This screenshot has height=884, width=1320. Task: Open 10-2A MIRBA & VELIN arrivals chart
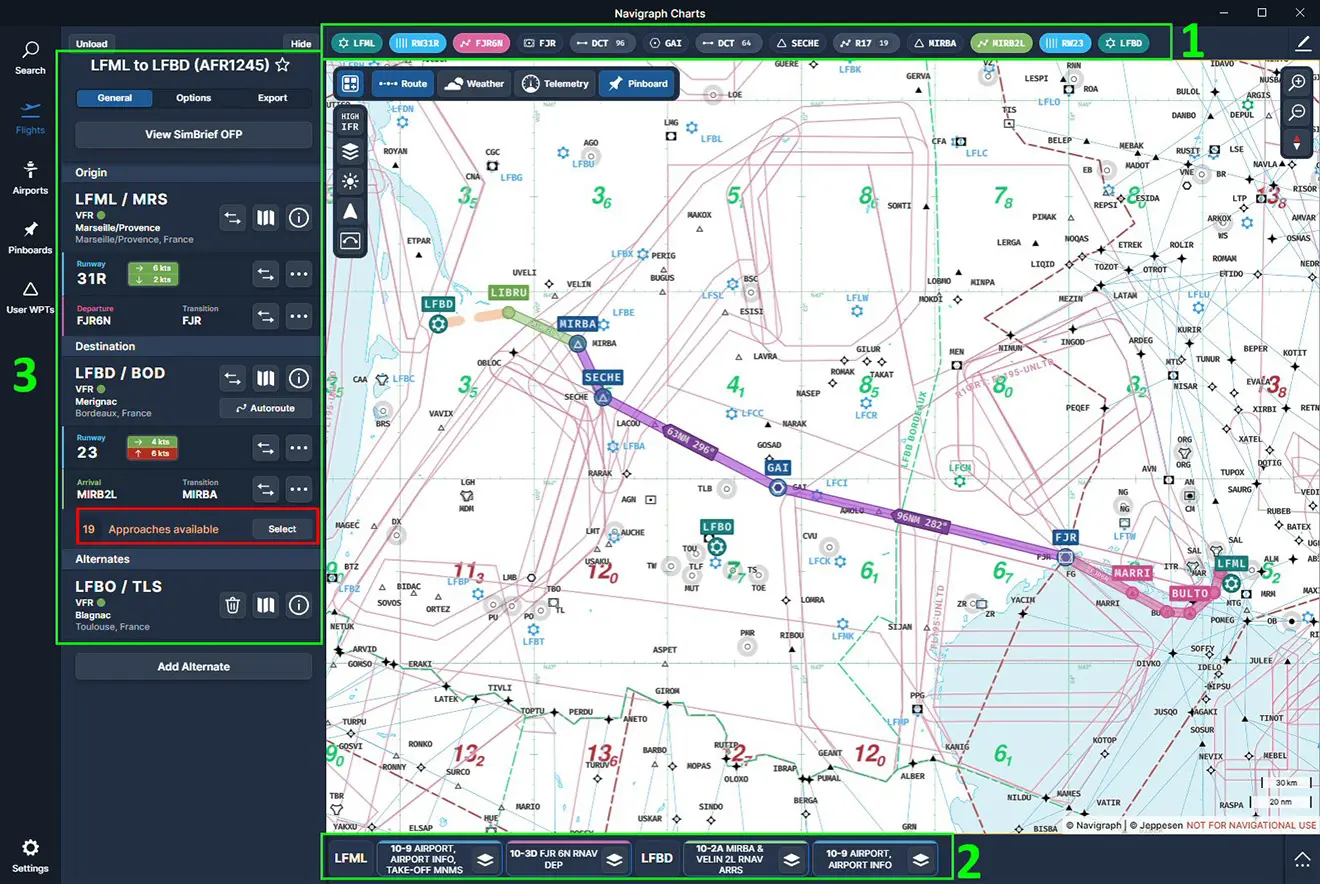[x=729, y=858]
